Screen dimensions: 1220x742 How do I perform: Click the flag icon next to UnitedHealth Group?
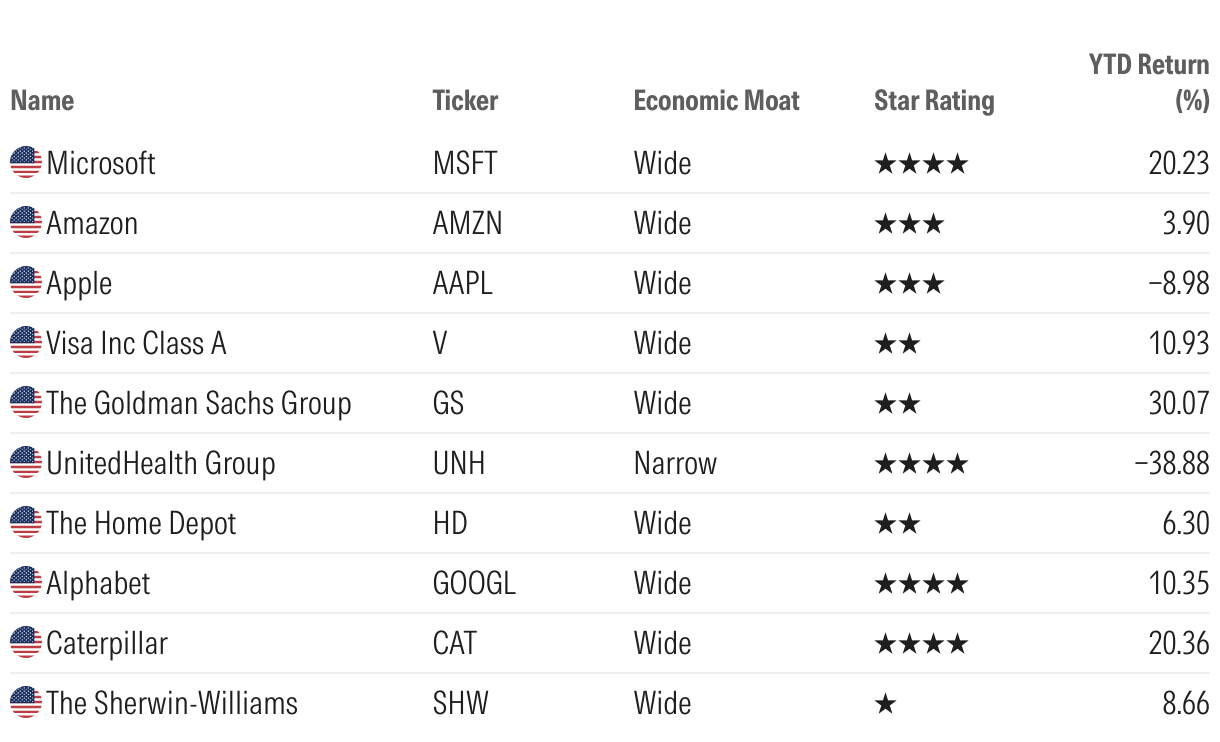click(26, 462)
